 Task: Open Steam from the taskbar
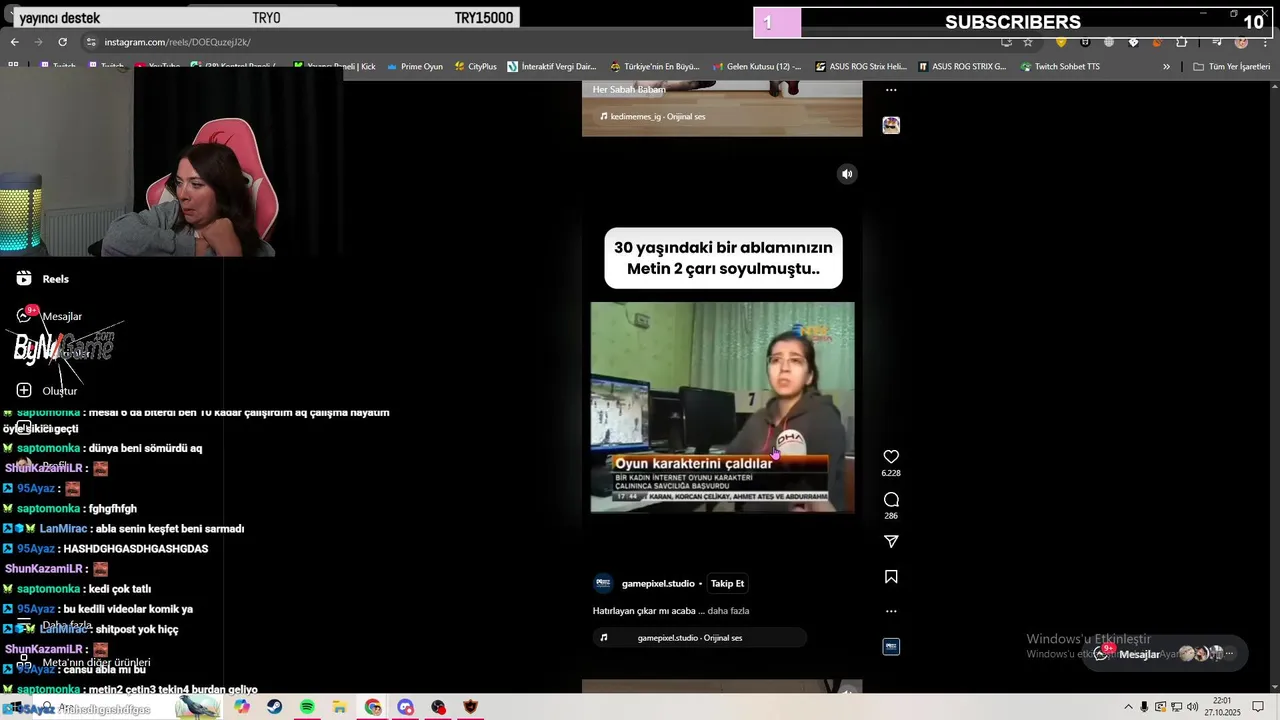point(274,707)
